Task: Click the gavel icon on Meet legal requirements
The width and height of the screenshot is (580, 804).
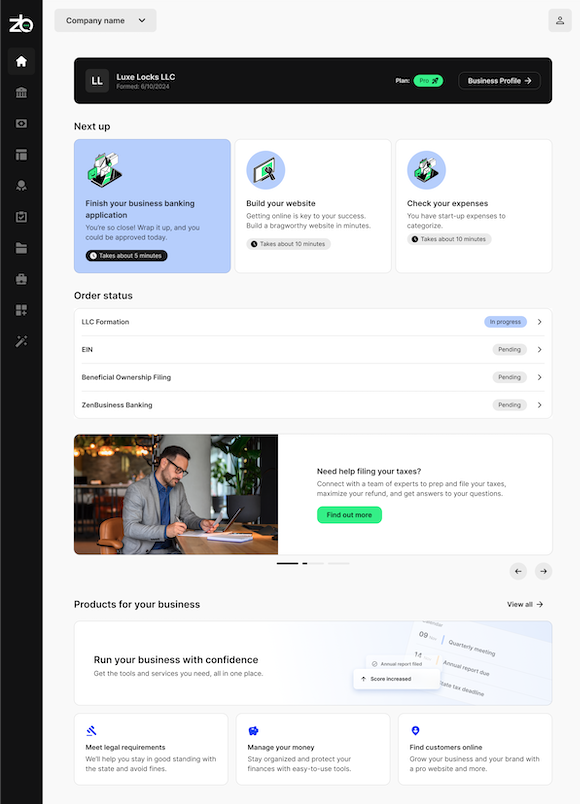Action: (91, 731)
